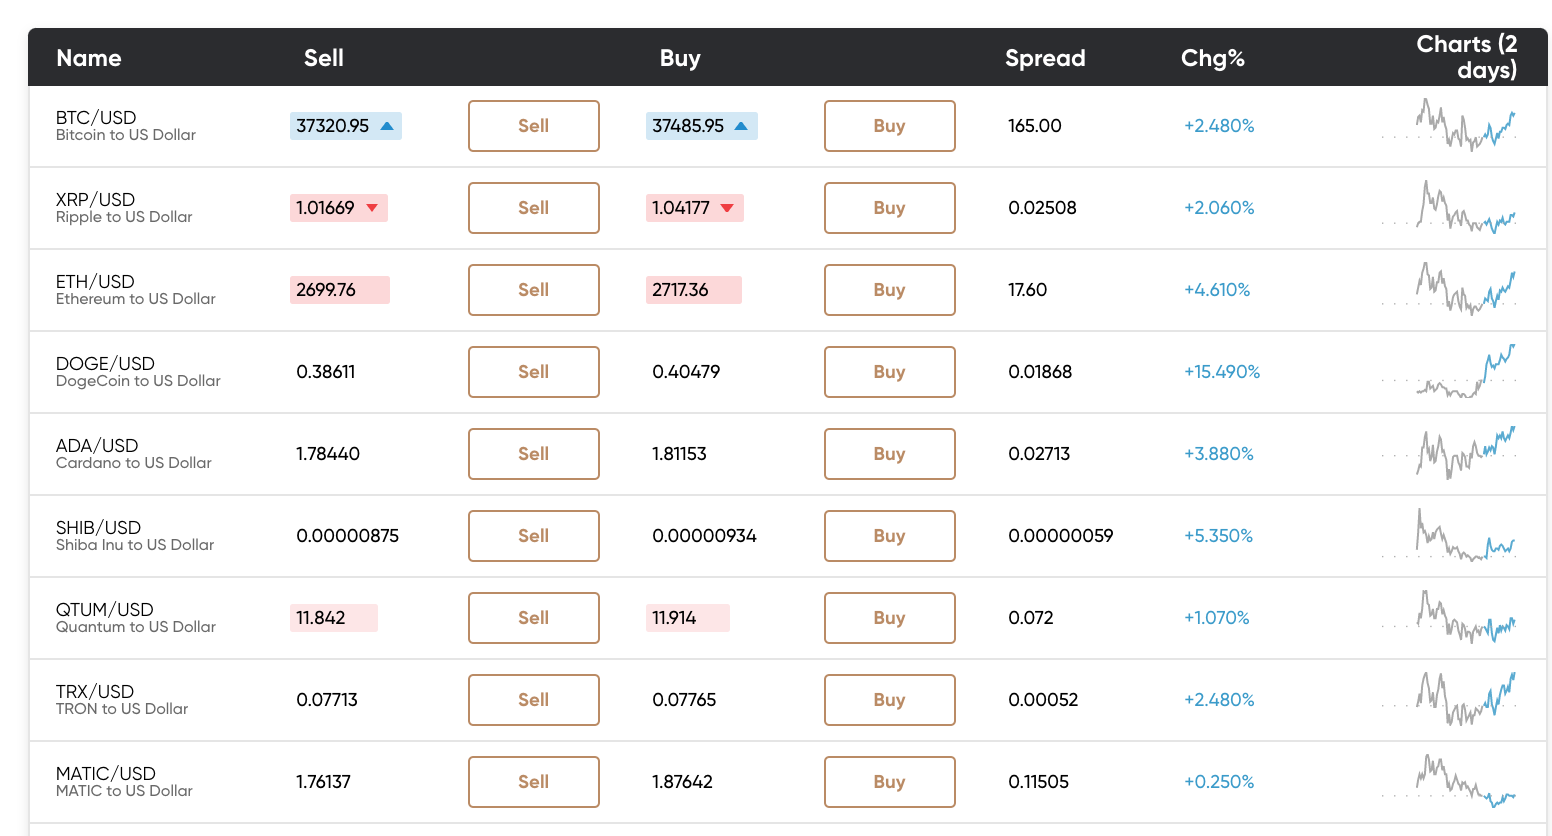
Task: View the ADA/USD sparkline chart
Action: tap(1449, 453)
